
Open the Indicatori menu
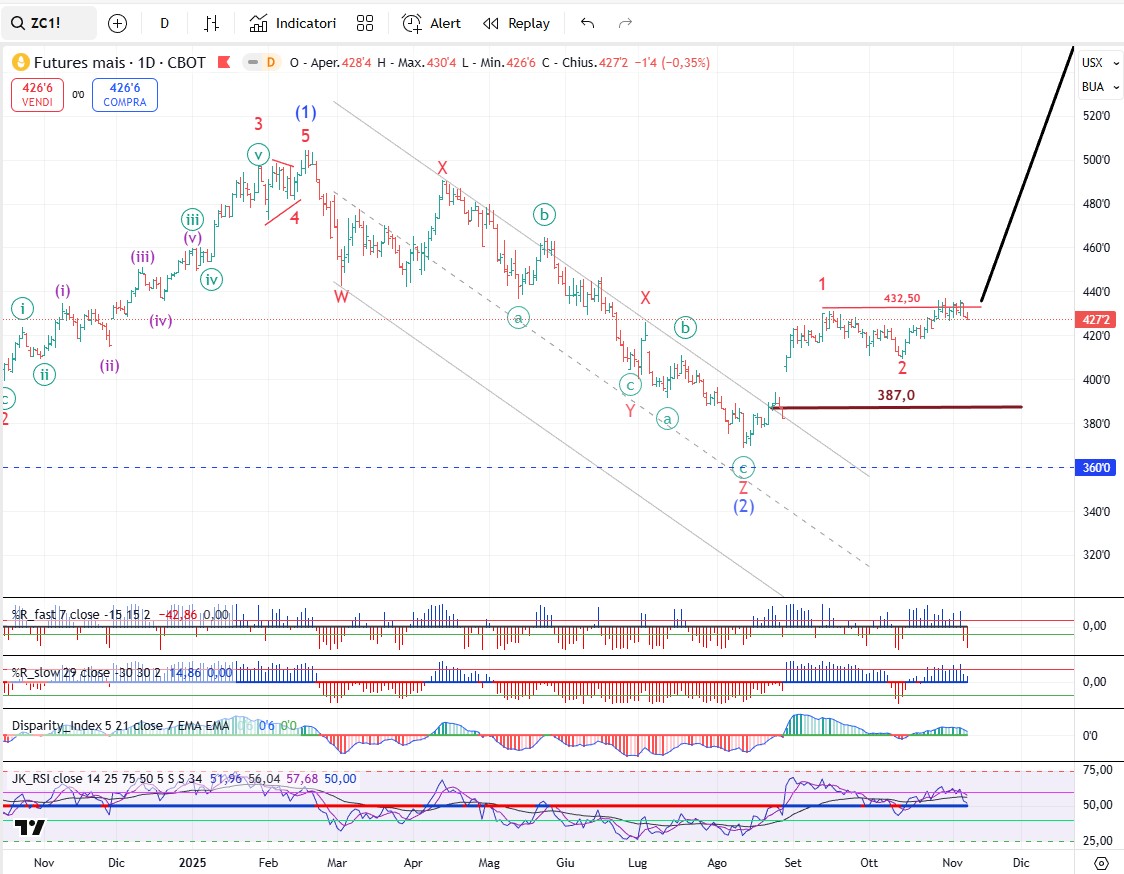pyautogui.click(x=293, y=23)
